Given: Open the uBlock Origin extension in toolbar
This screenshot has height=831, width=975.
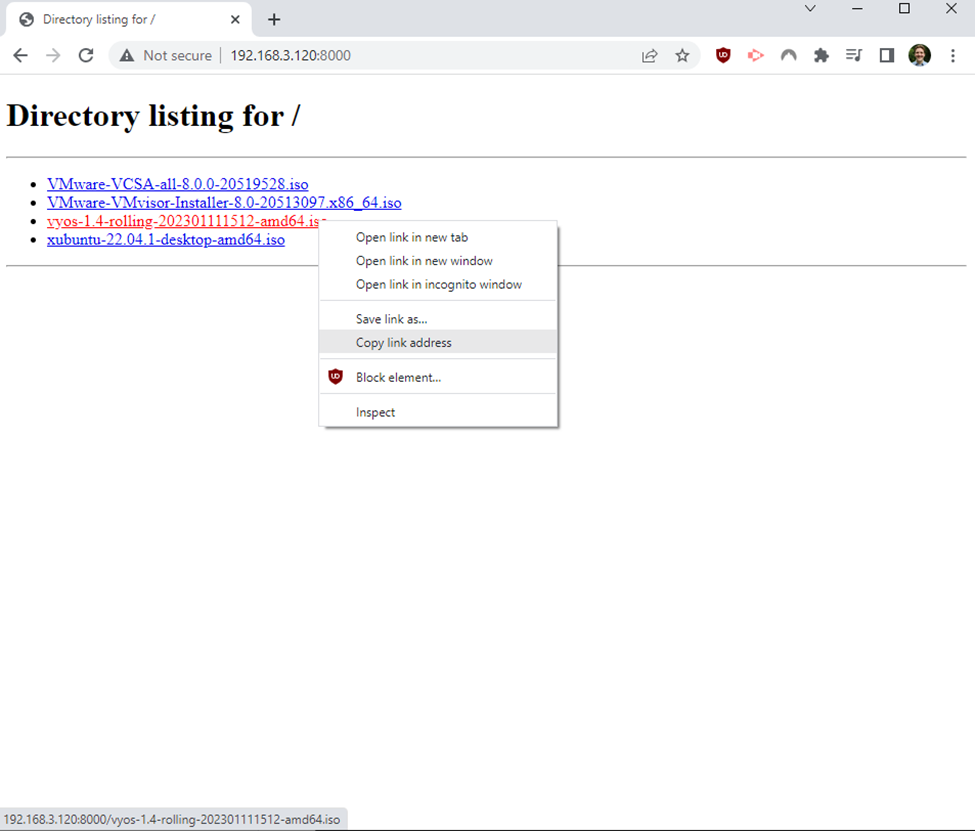Looking at the screenshot, I should pyautogui.click(x=723, y=55).
